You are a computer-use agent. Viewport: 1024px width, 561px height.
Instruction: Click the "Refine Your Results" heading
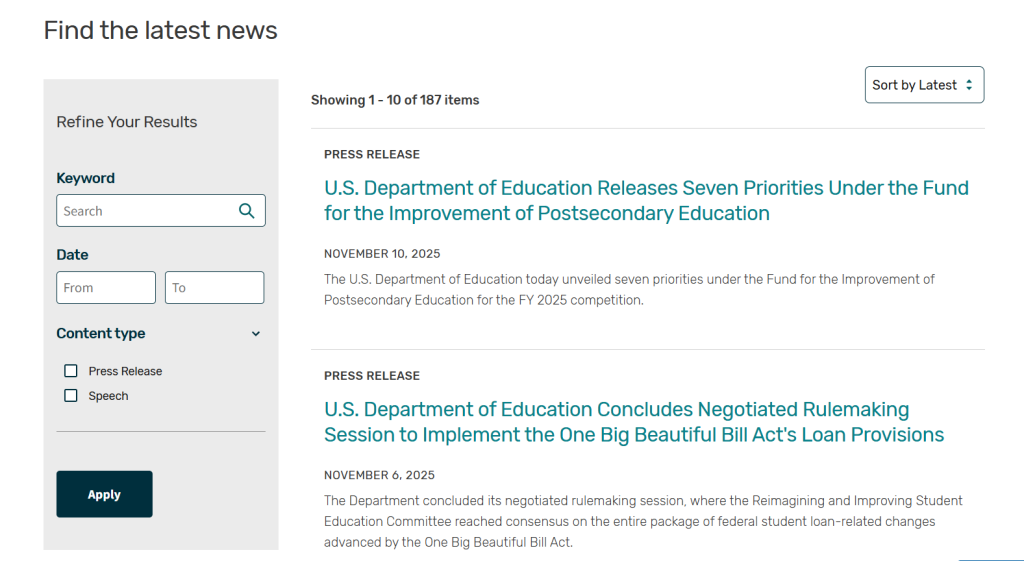[x=127, y=121]
